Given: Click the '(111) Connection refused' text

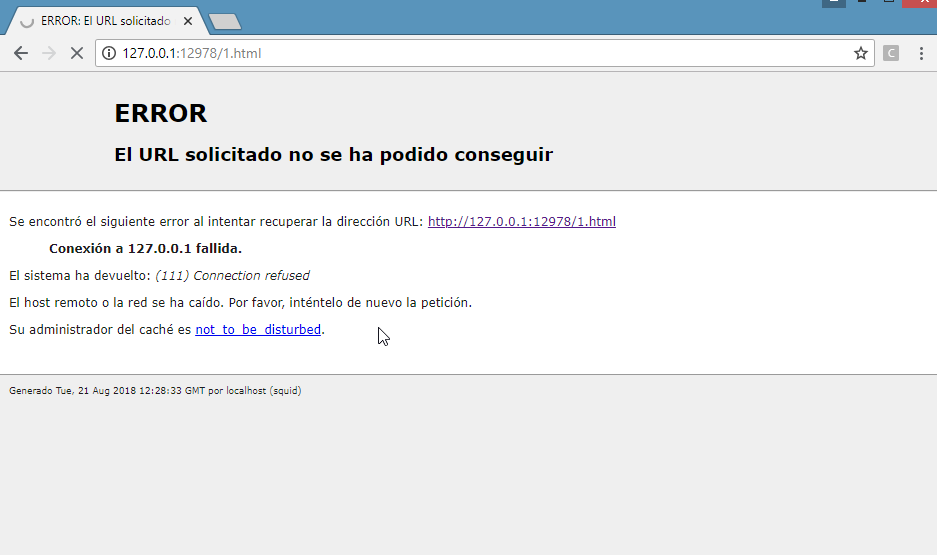Looking at the screenshot, I should pyautogui.click(x=232, y=275).
